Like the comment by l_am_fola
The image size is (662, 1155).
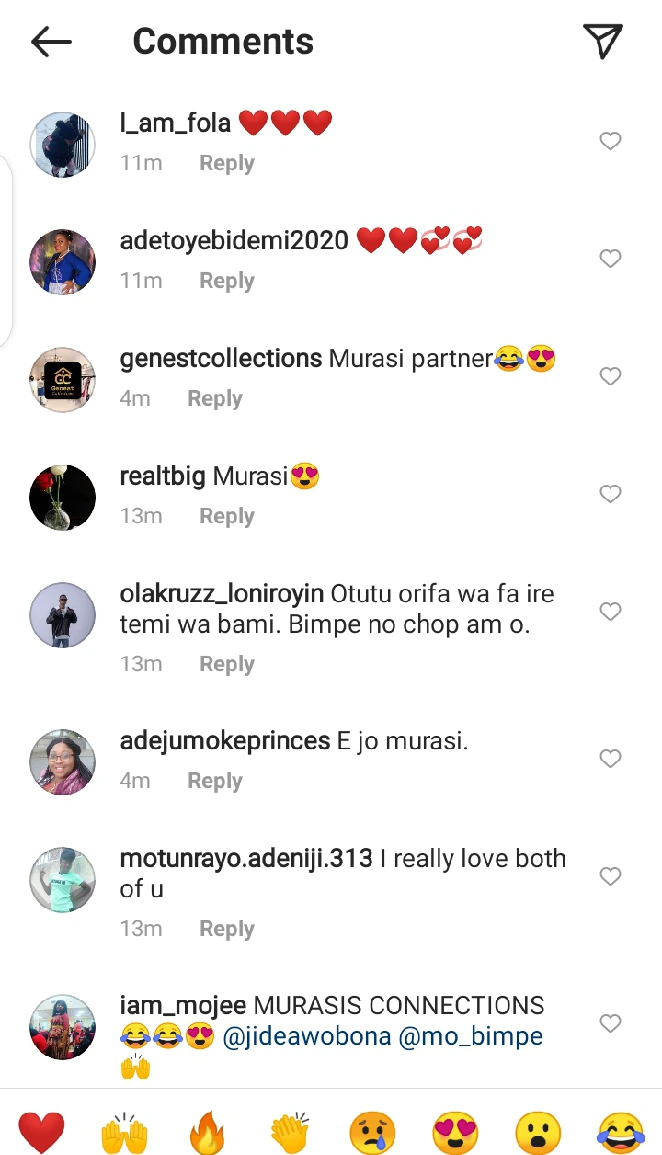point(610,141)
